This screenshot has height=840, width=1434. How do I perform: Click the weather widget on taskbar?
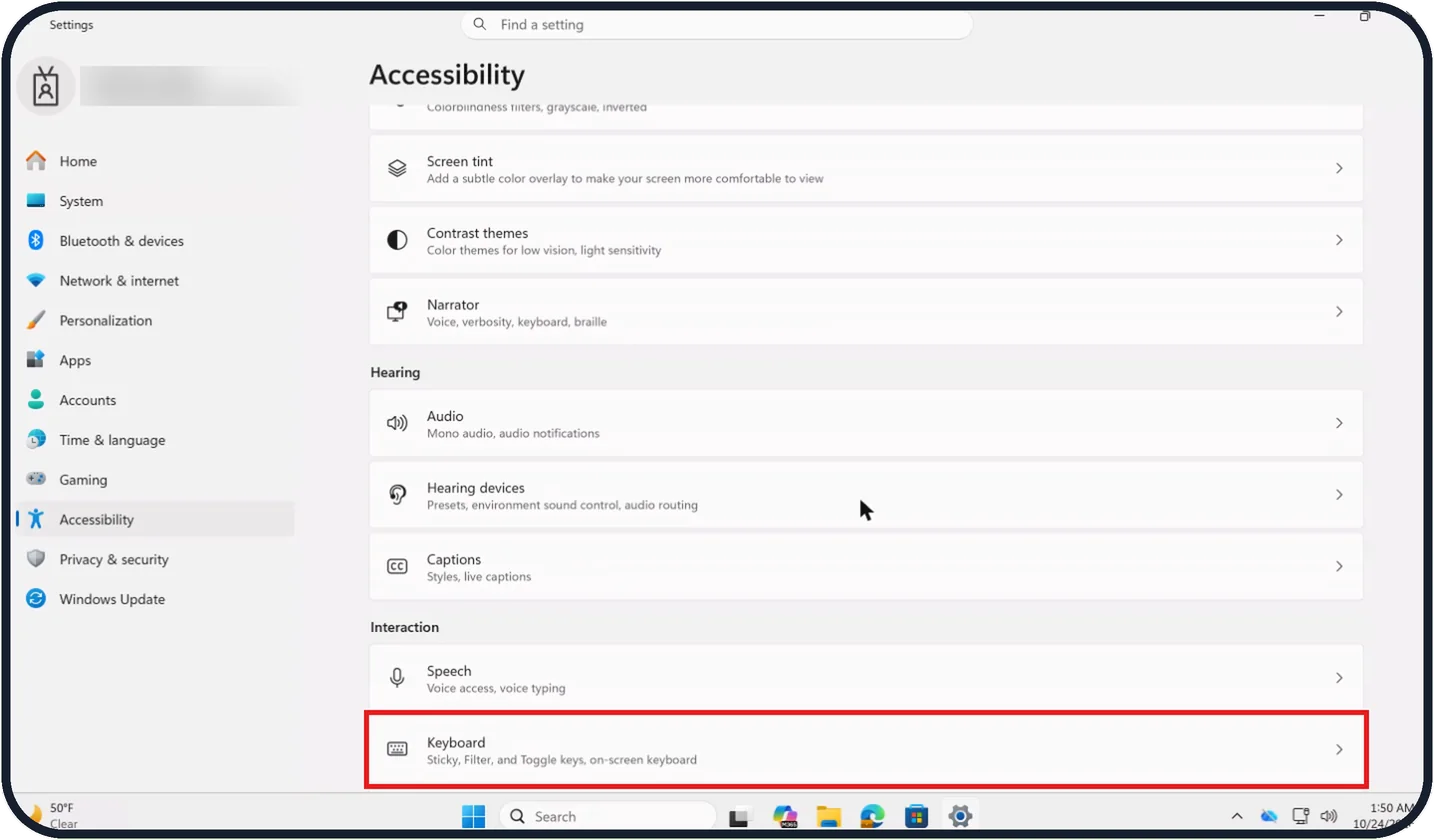tap(52, 815)
